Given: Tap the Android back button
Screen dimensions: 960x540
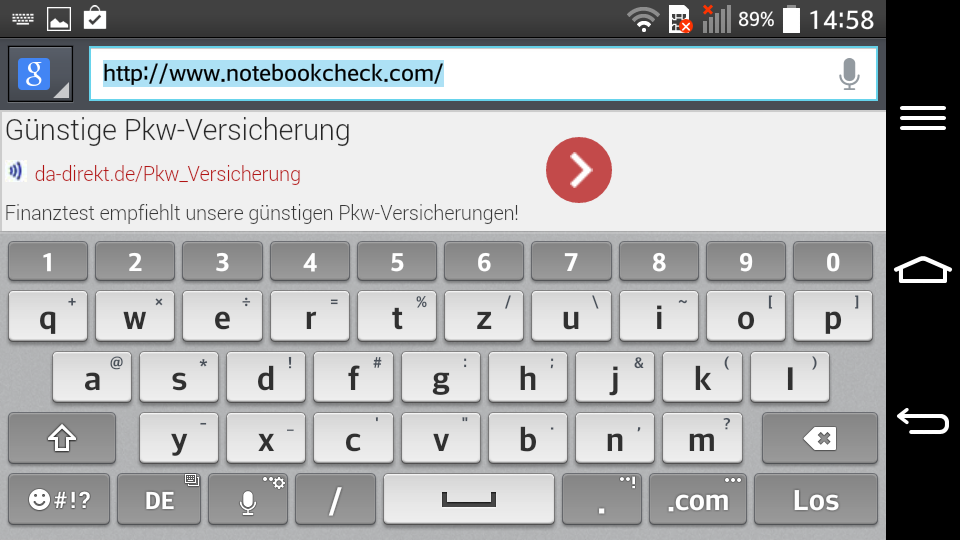Looking at the screenshot, I should 923,422.
